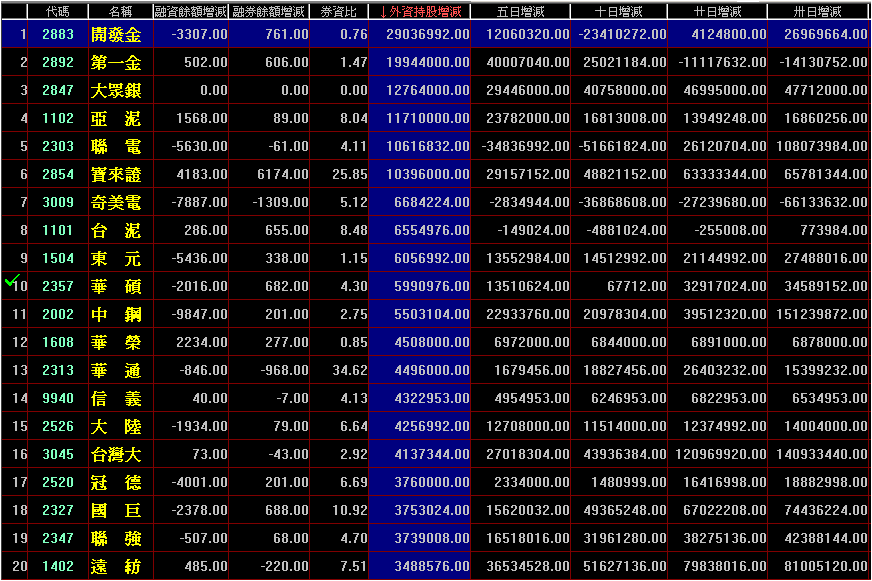Image resolution: width=872 pixels, height=581 pixels.
Task: Select the 華榮 stock name
Action: (116, 342)
